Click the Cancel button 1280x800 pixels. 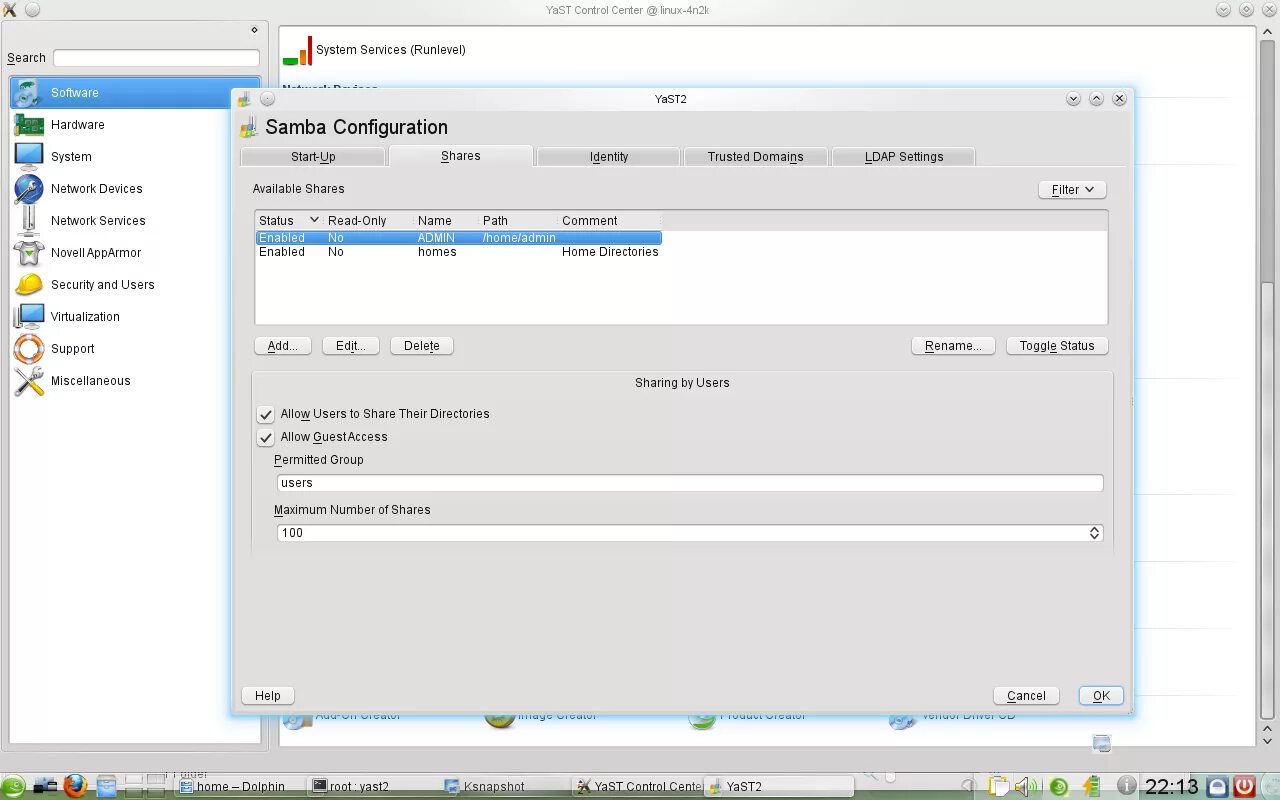click(x=1026, y=696)
